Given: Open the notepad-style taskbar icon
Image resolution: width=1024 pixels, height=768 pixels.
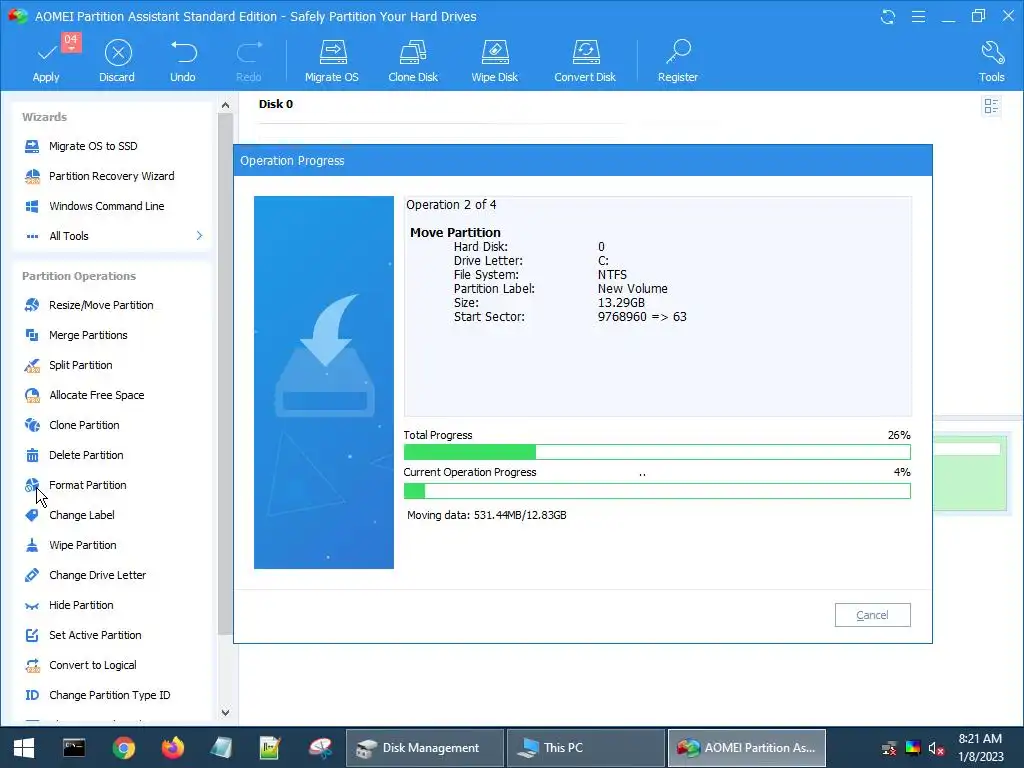Looking at the screenshot, I should tap(270, 748).
